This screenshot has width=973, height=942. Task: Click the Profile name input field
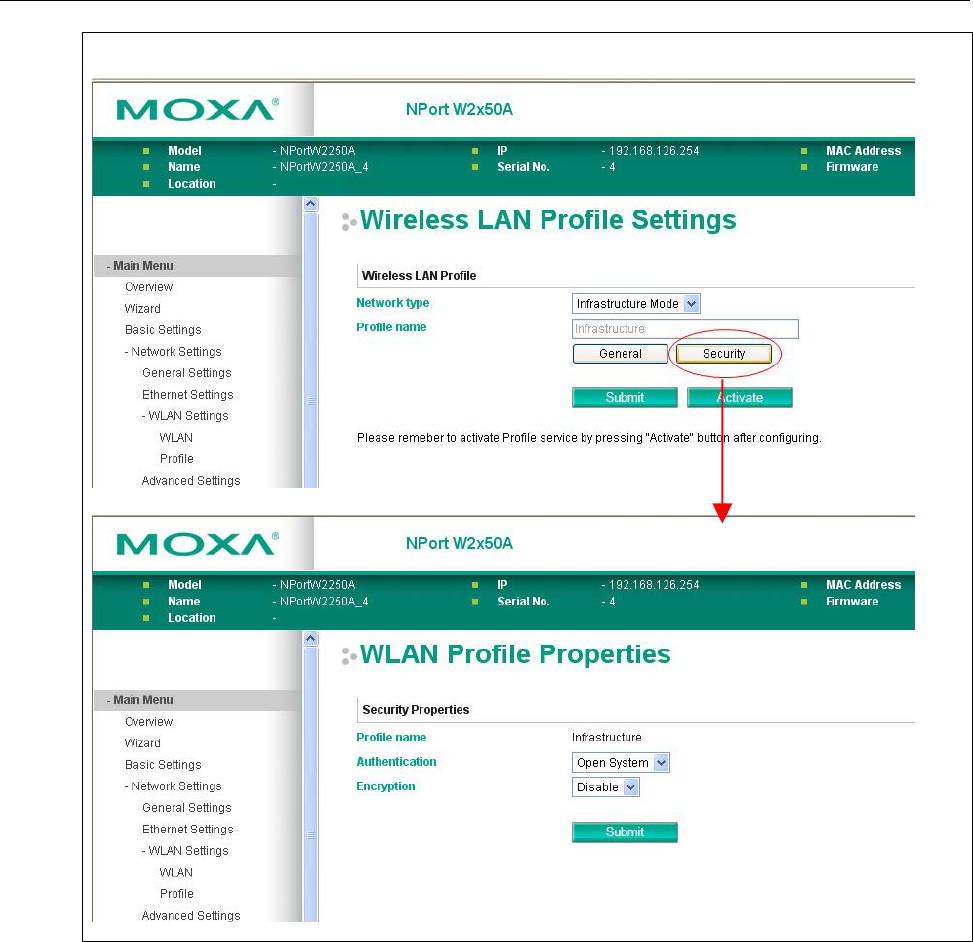[685, 329]
